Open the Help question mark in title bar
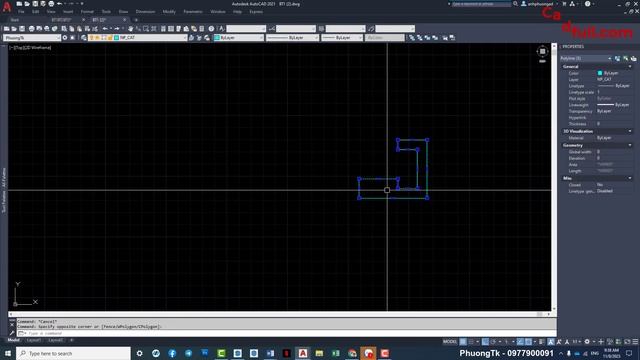 (587, 4)
